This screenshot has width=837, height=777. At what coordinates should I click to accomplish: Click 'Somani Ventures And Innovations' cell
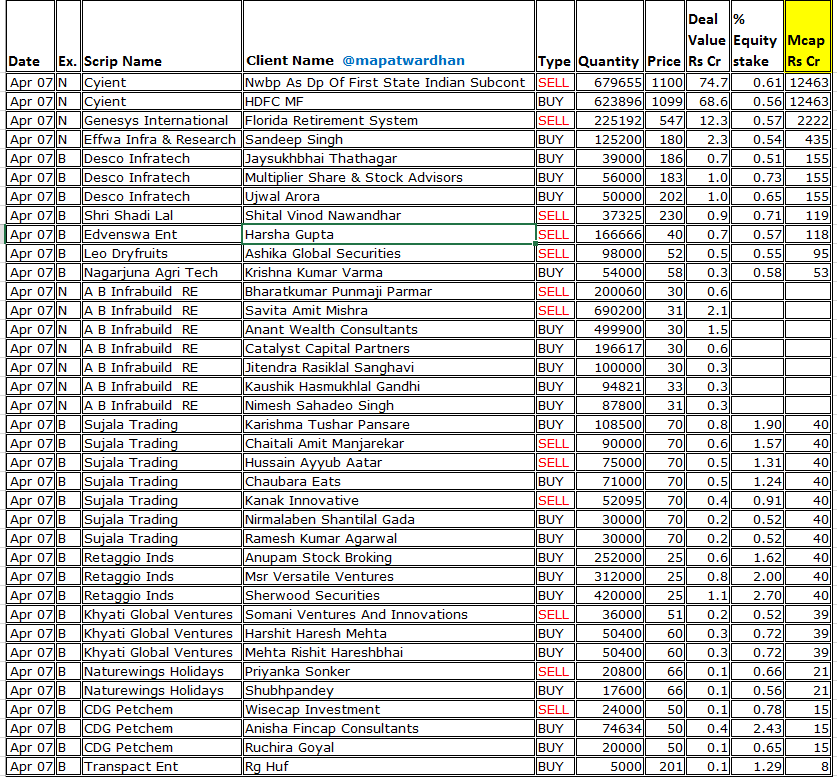[389, 615]
